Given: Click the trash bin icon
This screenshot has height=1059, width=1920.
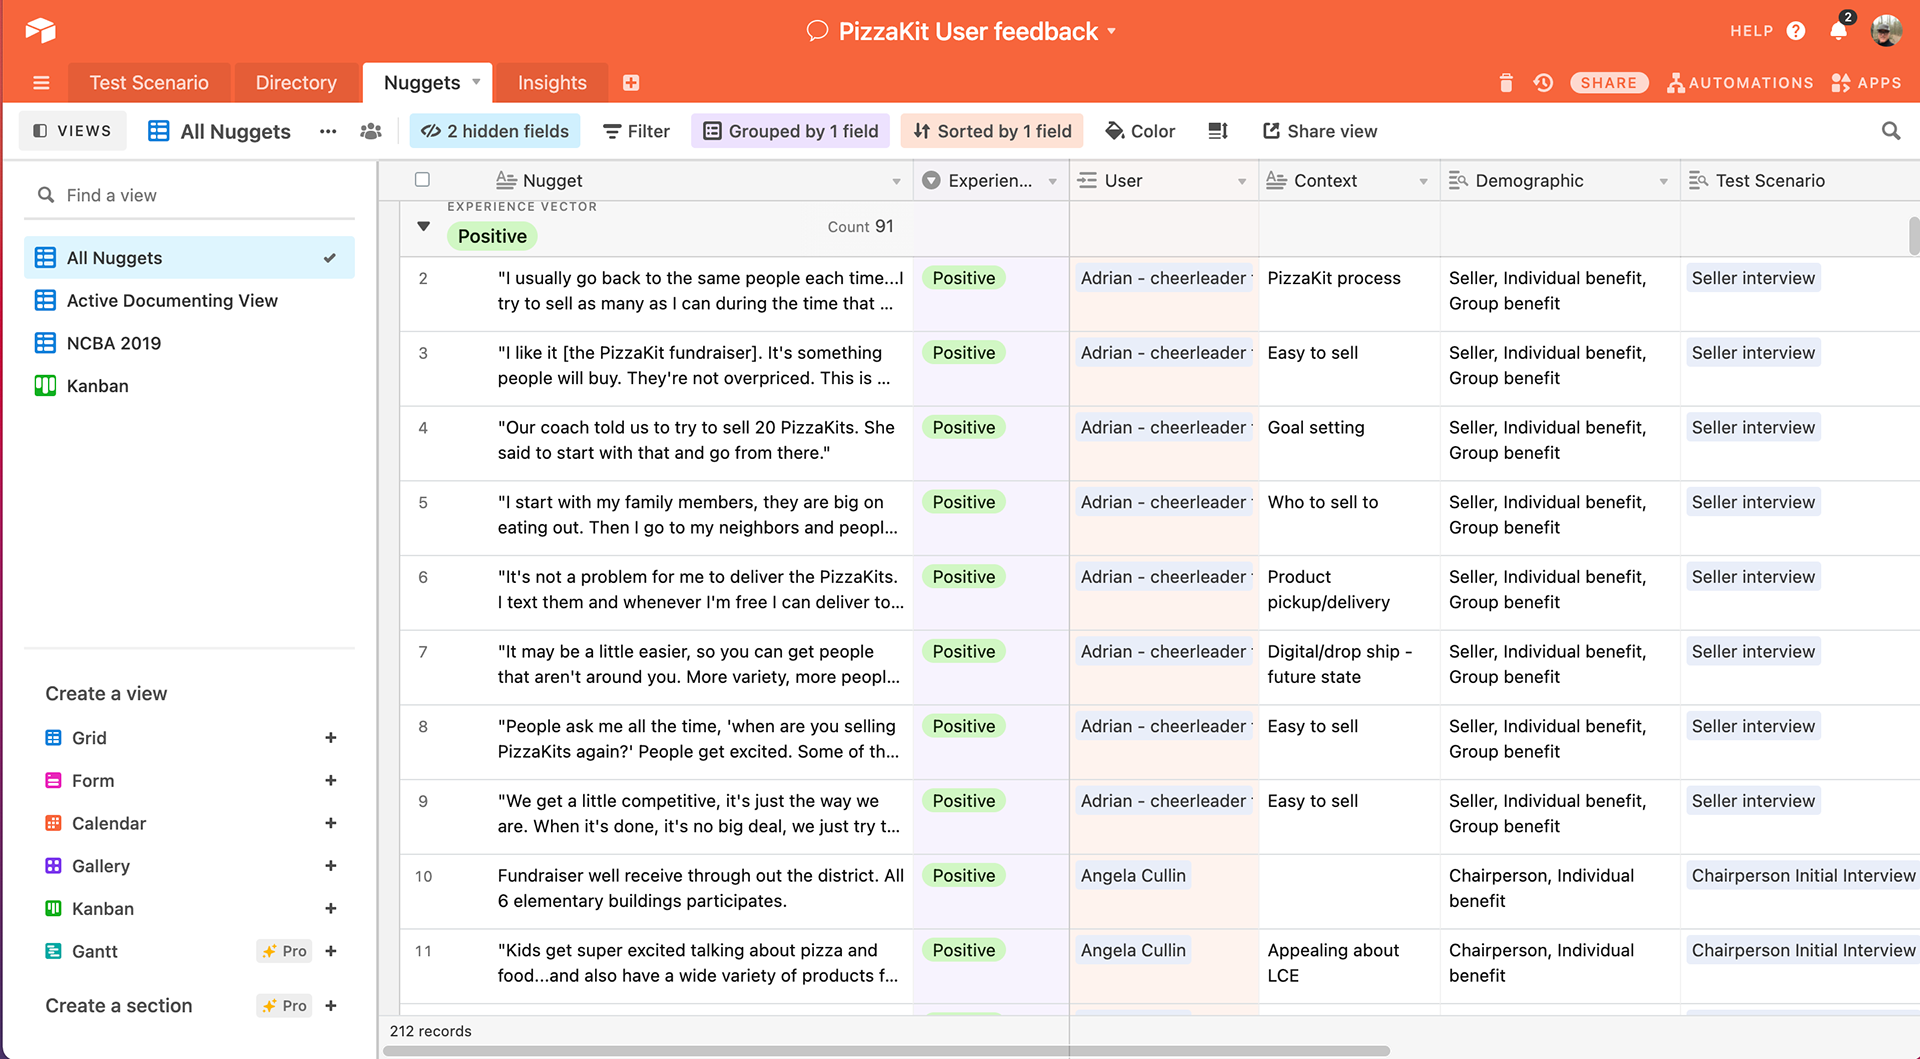Looking at the screenshot, I should [x=1506, y=83].
